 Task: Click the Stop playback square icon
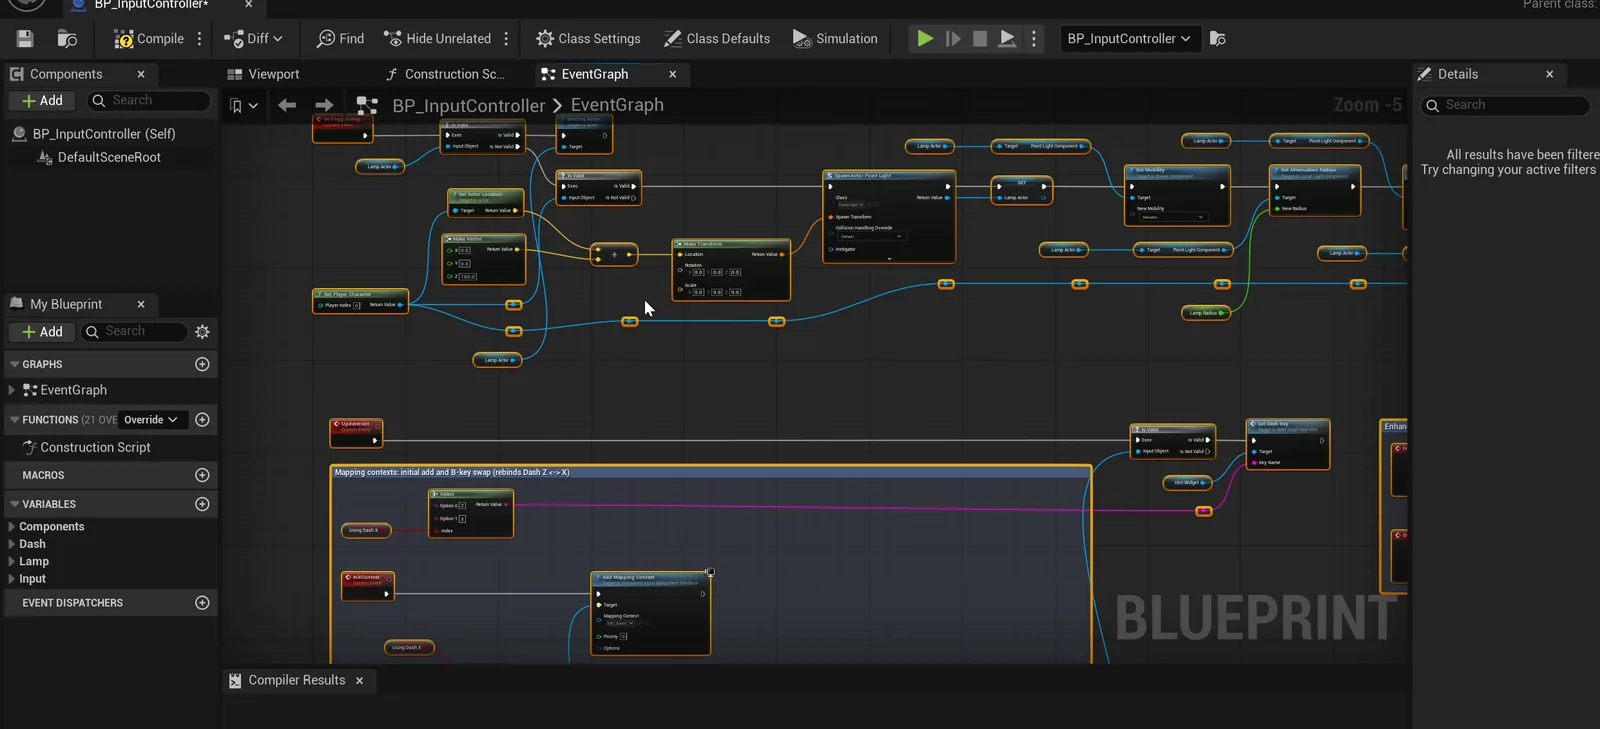click(980, 39)
